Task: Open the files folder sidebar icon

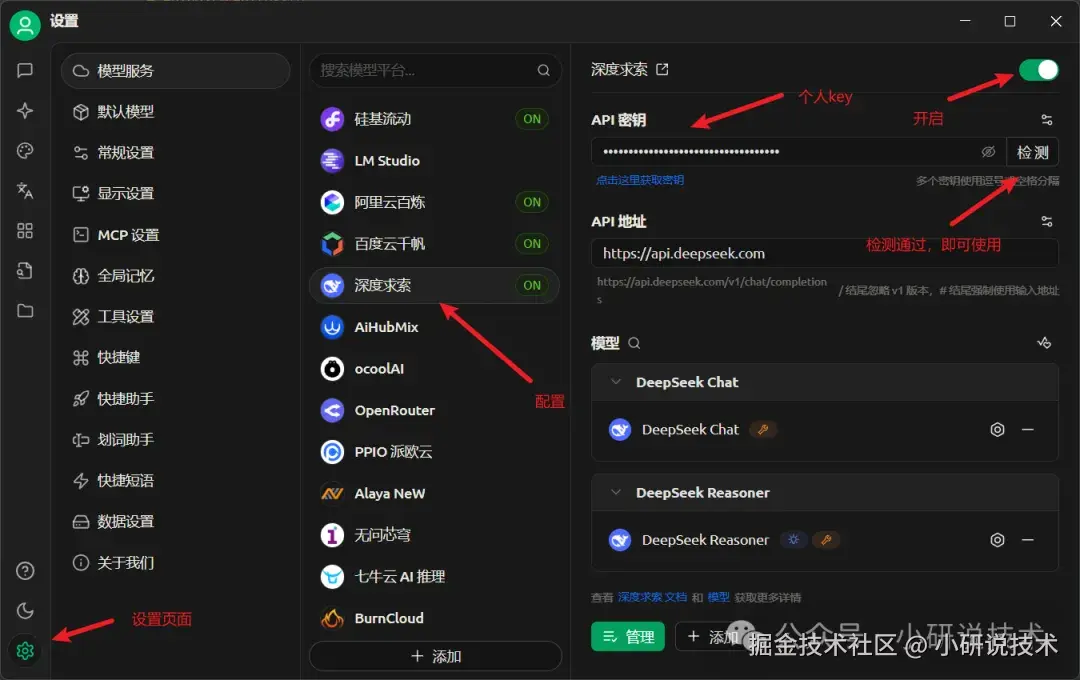Action: [x=25, y=311]
